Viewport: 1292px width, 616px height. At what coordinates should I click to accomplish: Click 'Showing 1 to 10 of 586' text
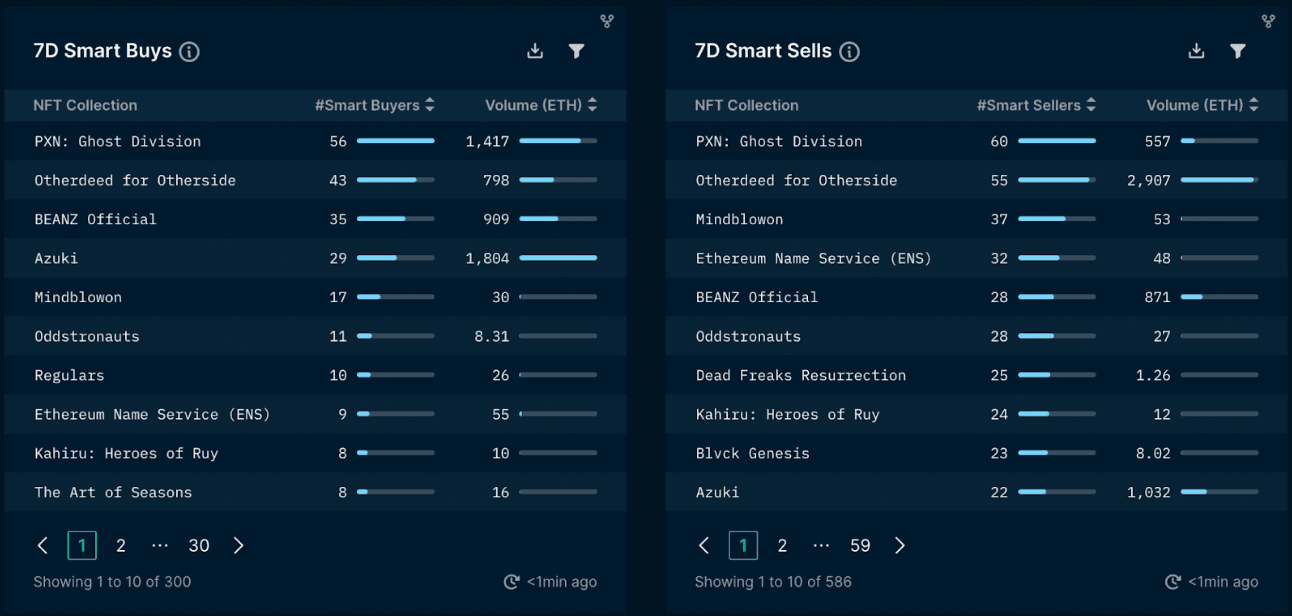(x=773, y=582)
